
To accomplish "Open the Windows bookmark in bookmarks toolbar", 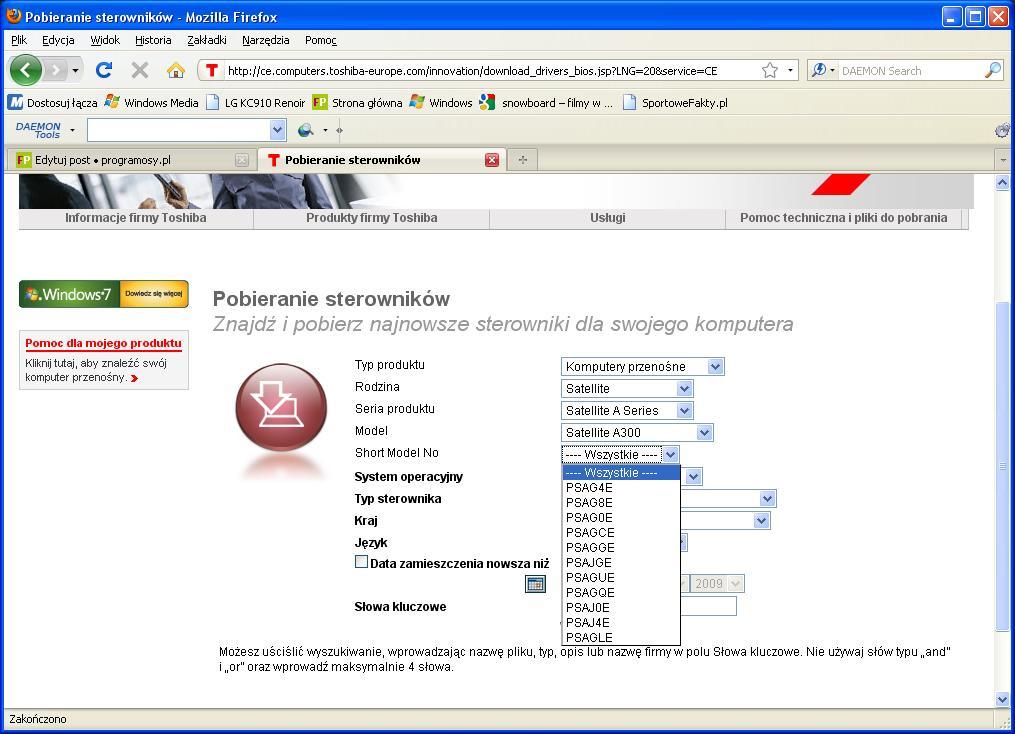I will point(441,102).
